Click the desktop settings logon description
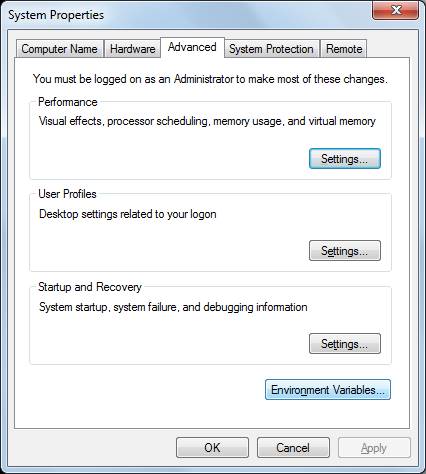 tap(128, 214)
